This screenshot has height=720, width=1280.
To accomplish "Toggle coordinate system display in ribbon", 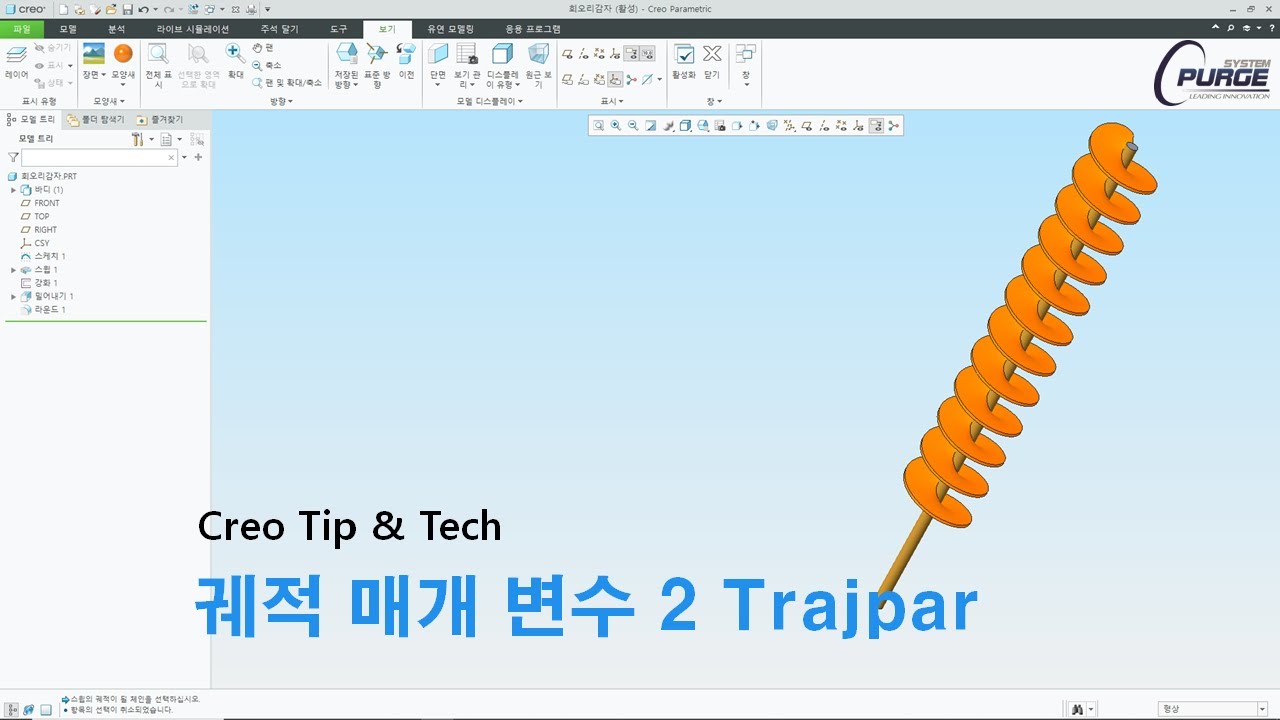I will [616, 54].
